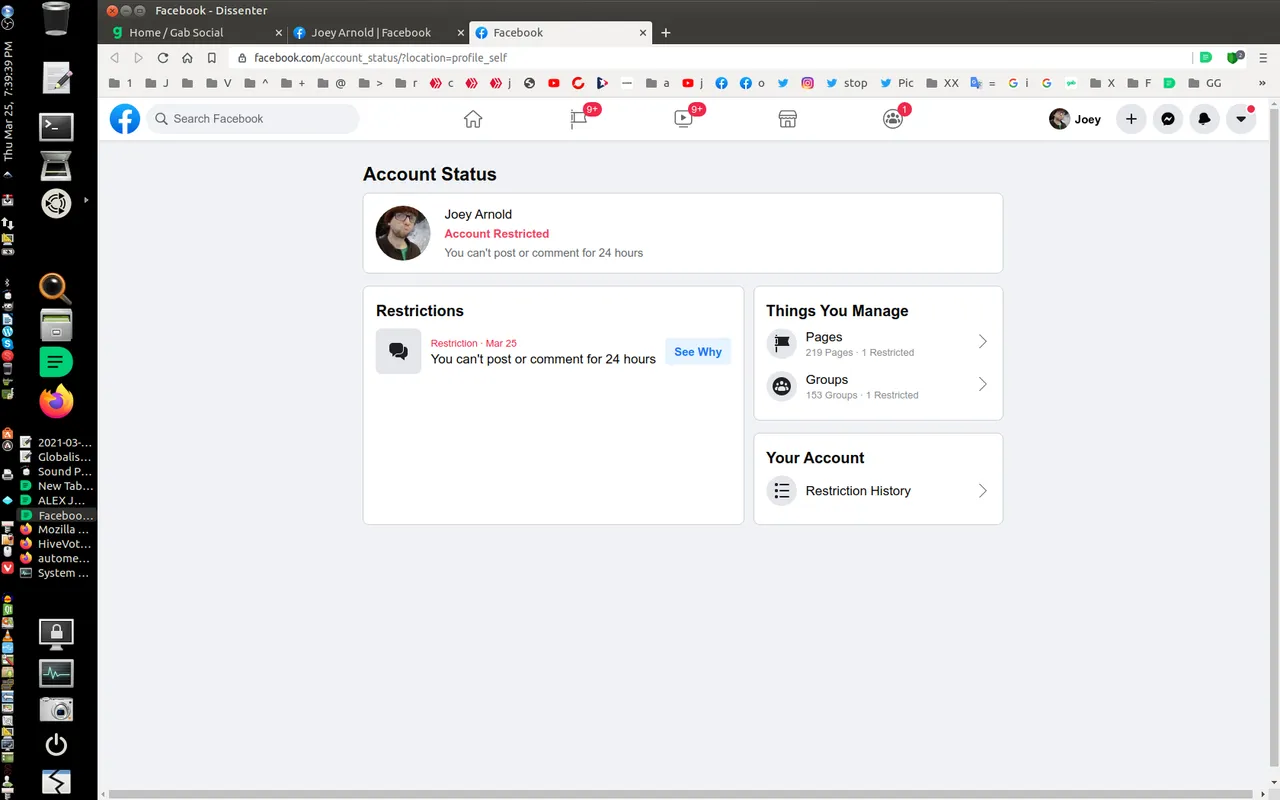Launch the magnifier search tool icon
Screen dimensions: 1280x800
[55, 288]
